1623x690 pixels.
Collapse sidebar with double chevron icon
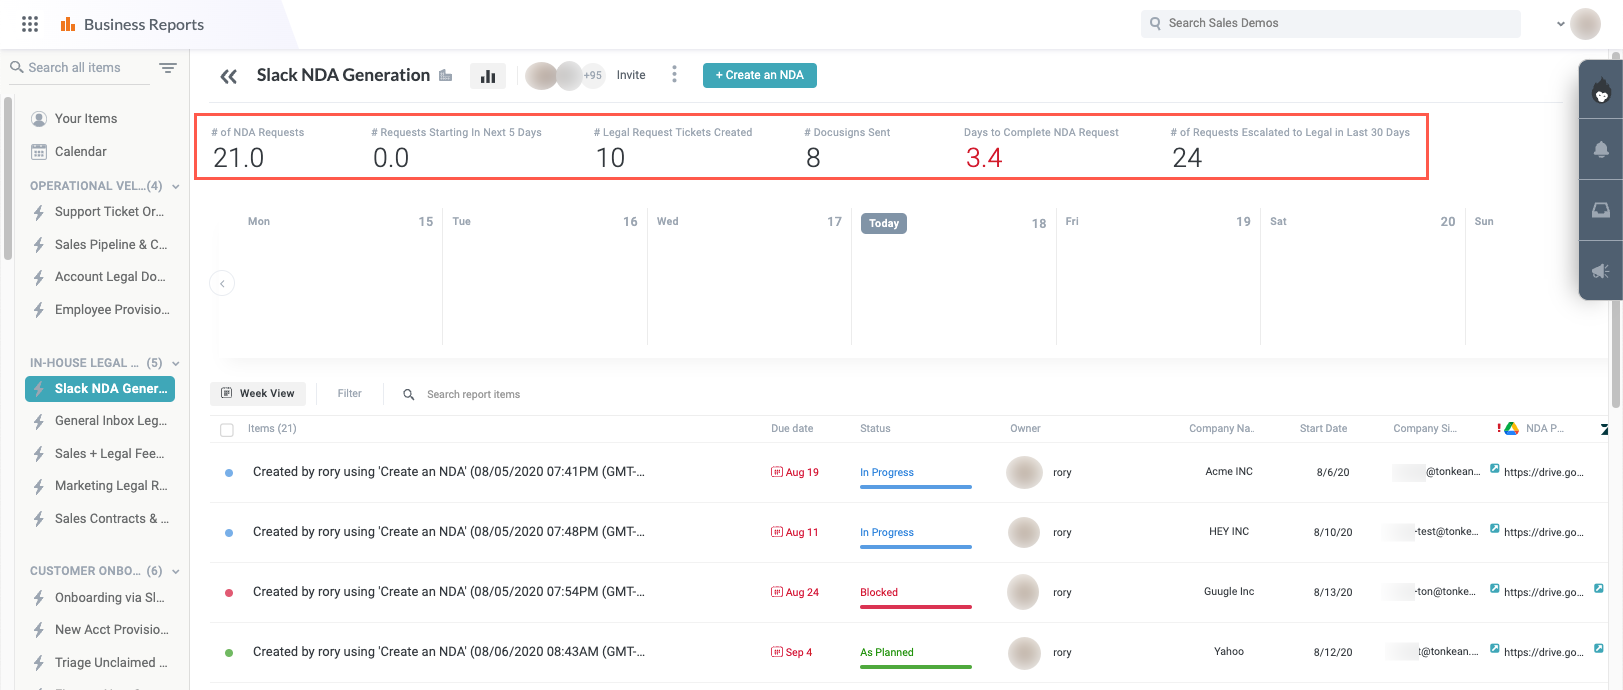[229, 76]
